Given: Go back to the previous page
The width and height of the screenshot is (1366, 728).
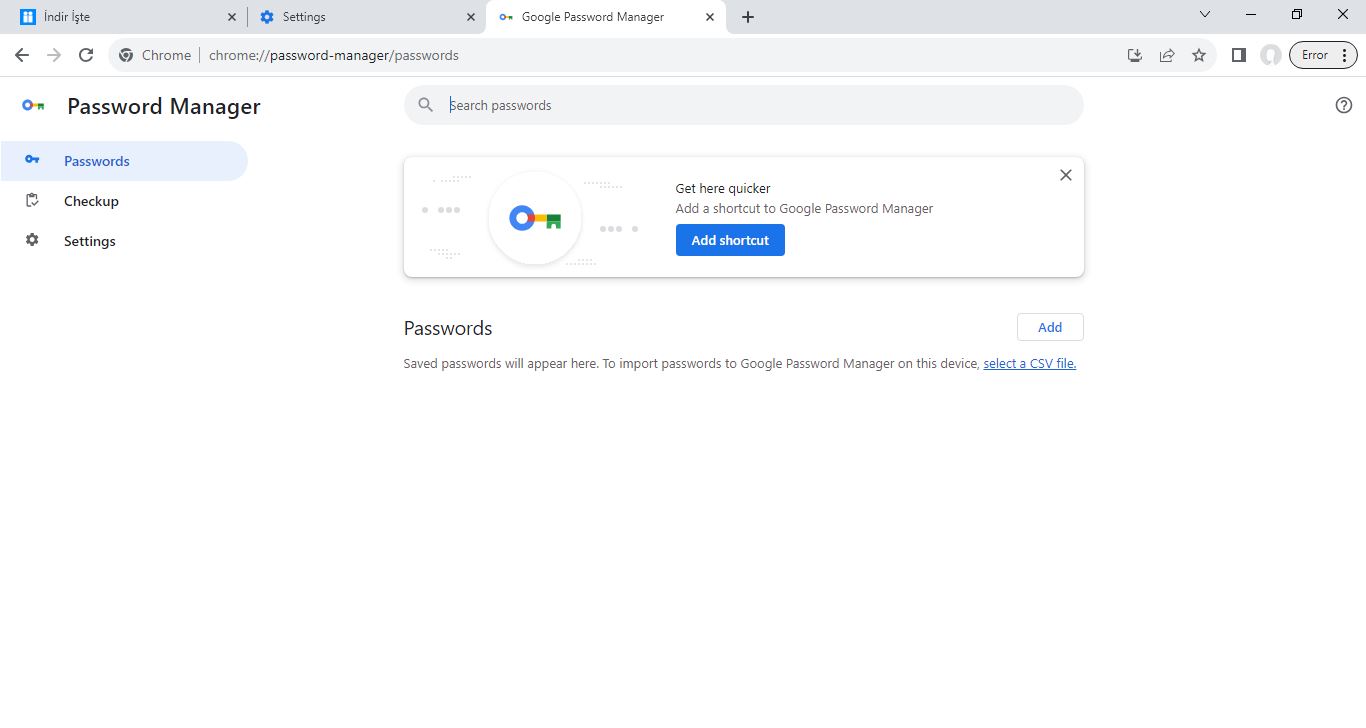Looking at the screenshot, I should (22, 55).
